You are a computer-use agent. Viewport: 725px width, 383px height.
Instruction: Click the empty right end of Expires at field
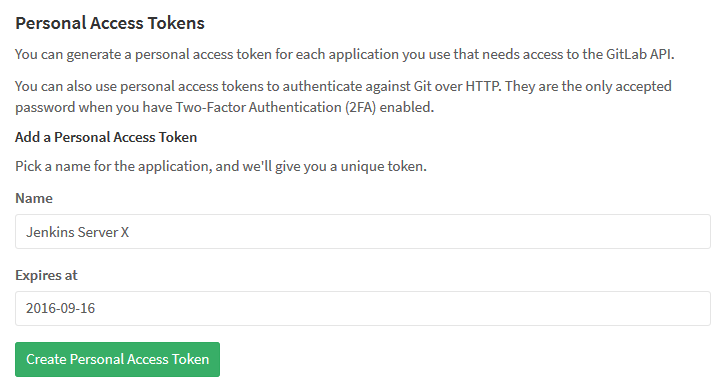point(647,308)
